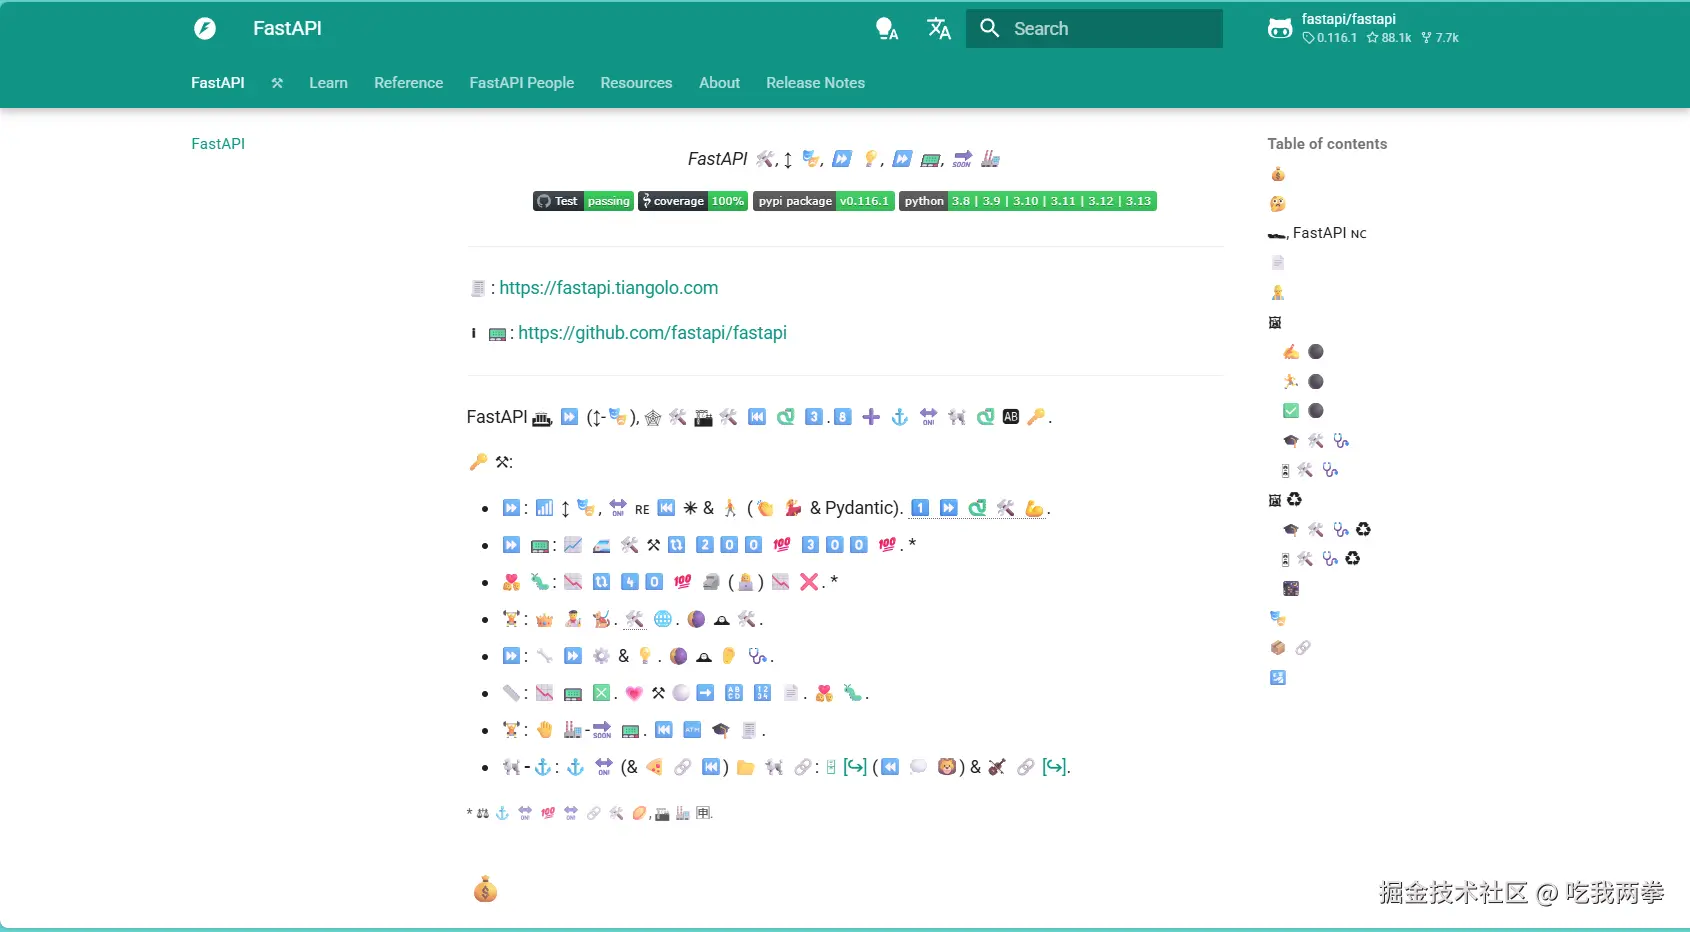Open the https://github.com/fastapi/fastapi link

(652, 333)
